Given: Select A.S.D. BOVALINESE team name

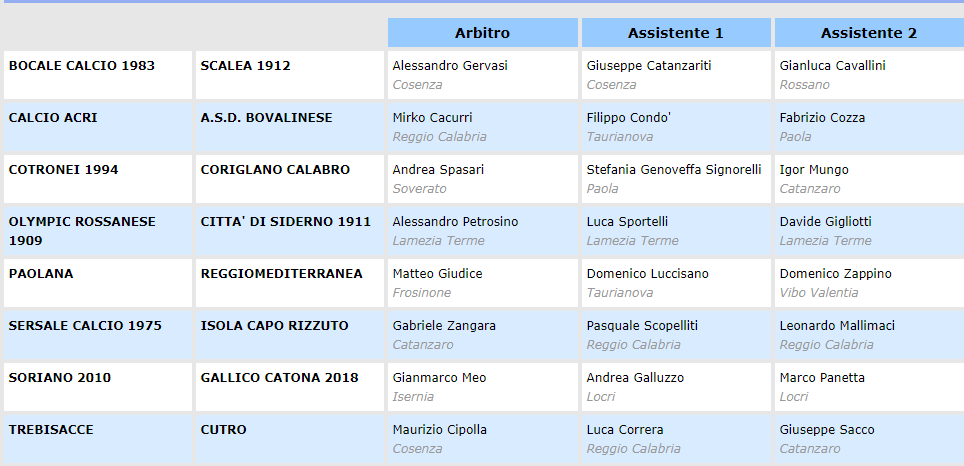Looking at the screenshot, I should [267, 118].
